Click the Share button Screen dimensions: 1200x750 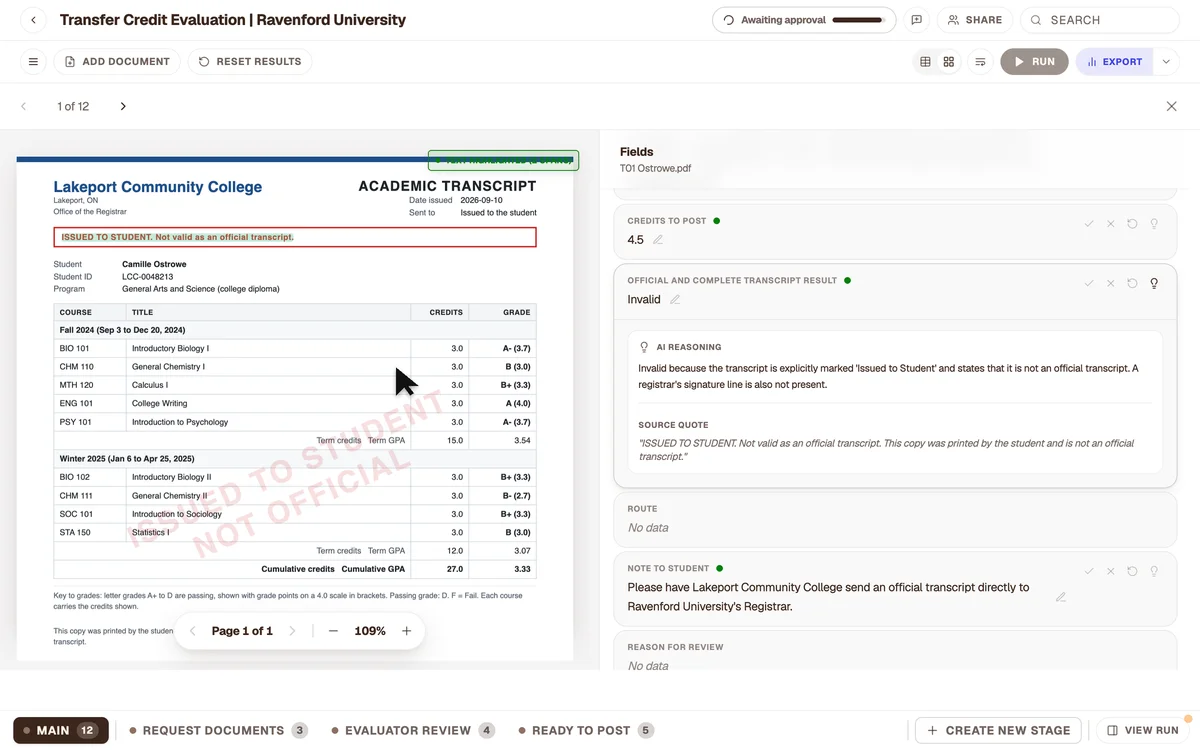[975, 20]
